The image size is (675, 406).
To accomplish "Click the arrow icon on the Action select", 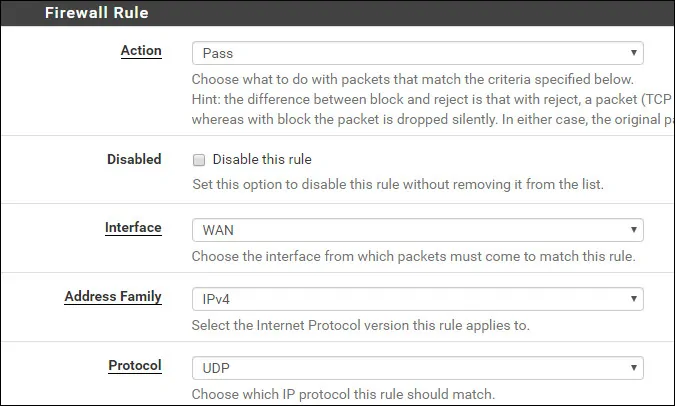I will pos(634,53).
